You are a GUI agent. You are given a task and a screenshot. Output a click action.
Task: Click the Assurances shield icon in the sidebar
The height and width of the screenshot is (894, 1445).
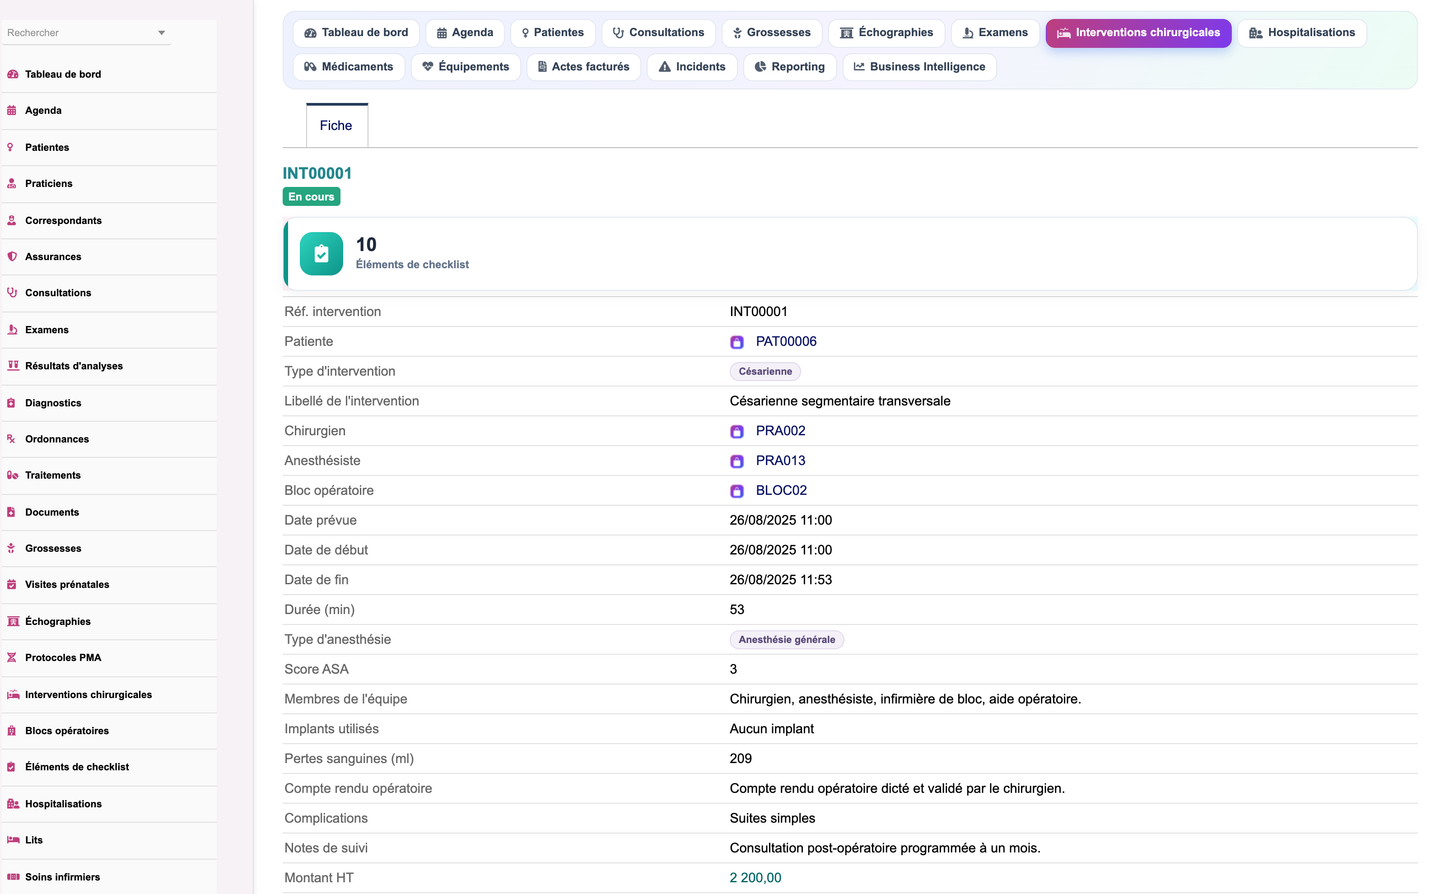pos(12,257)
